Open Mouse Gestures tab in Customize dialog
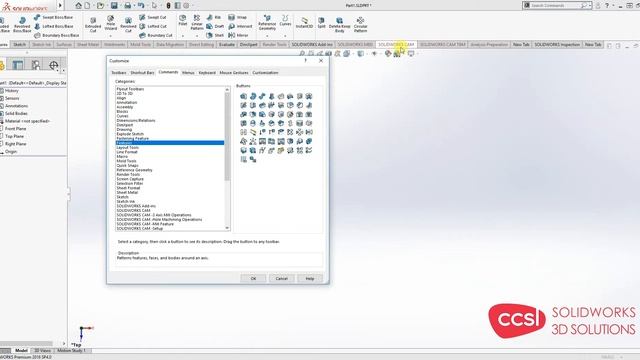The width and height of the screenshot is (640, 360). 234,73
